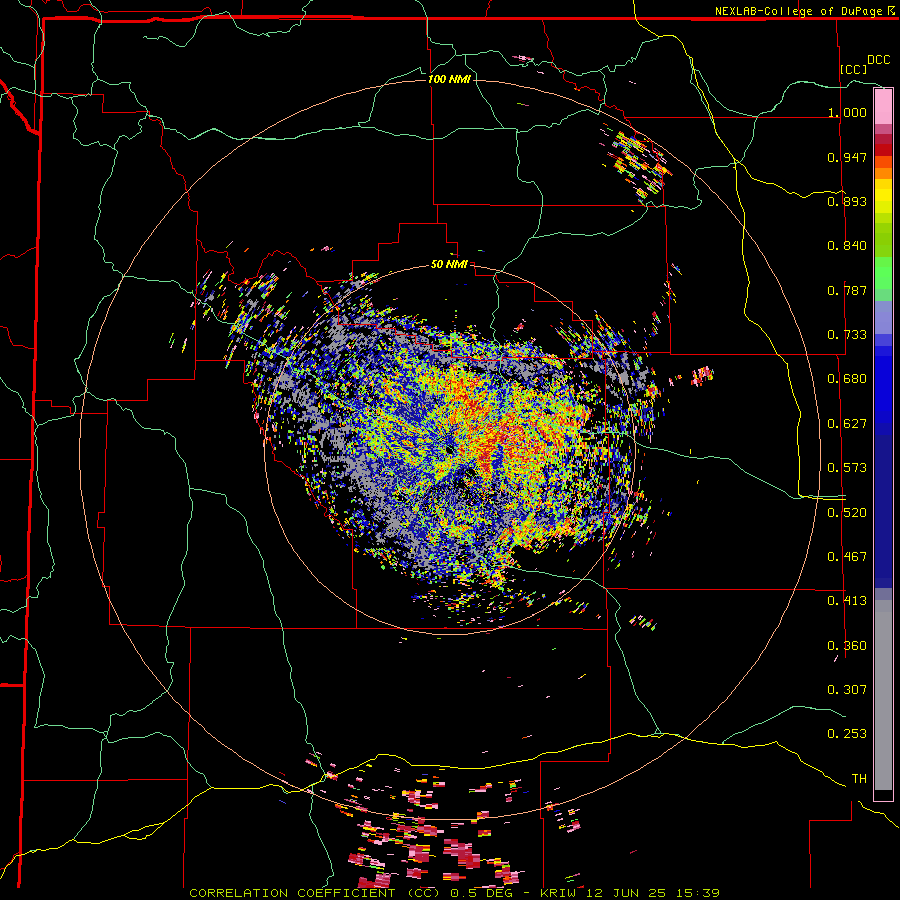The width and height of the screenshot is (900, 900).
Task: Click the 0.307 legend value
Action: [847, 690]
